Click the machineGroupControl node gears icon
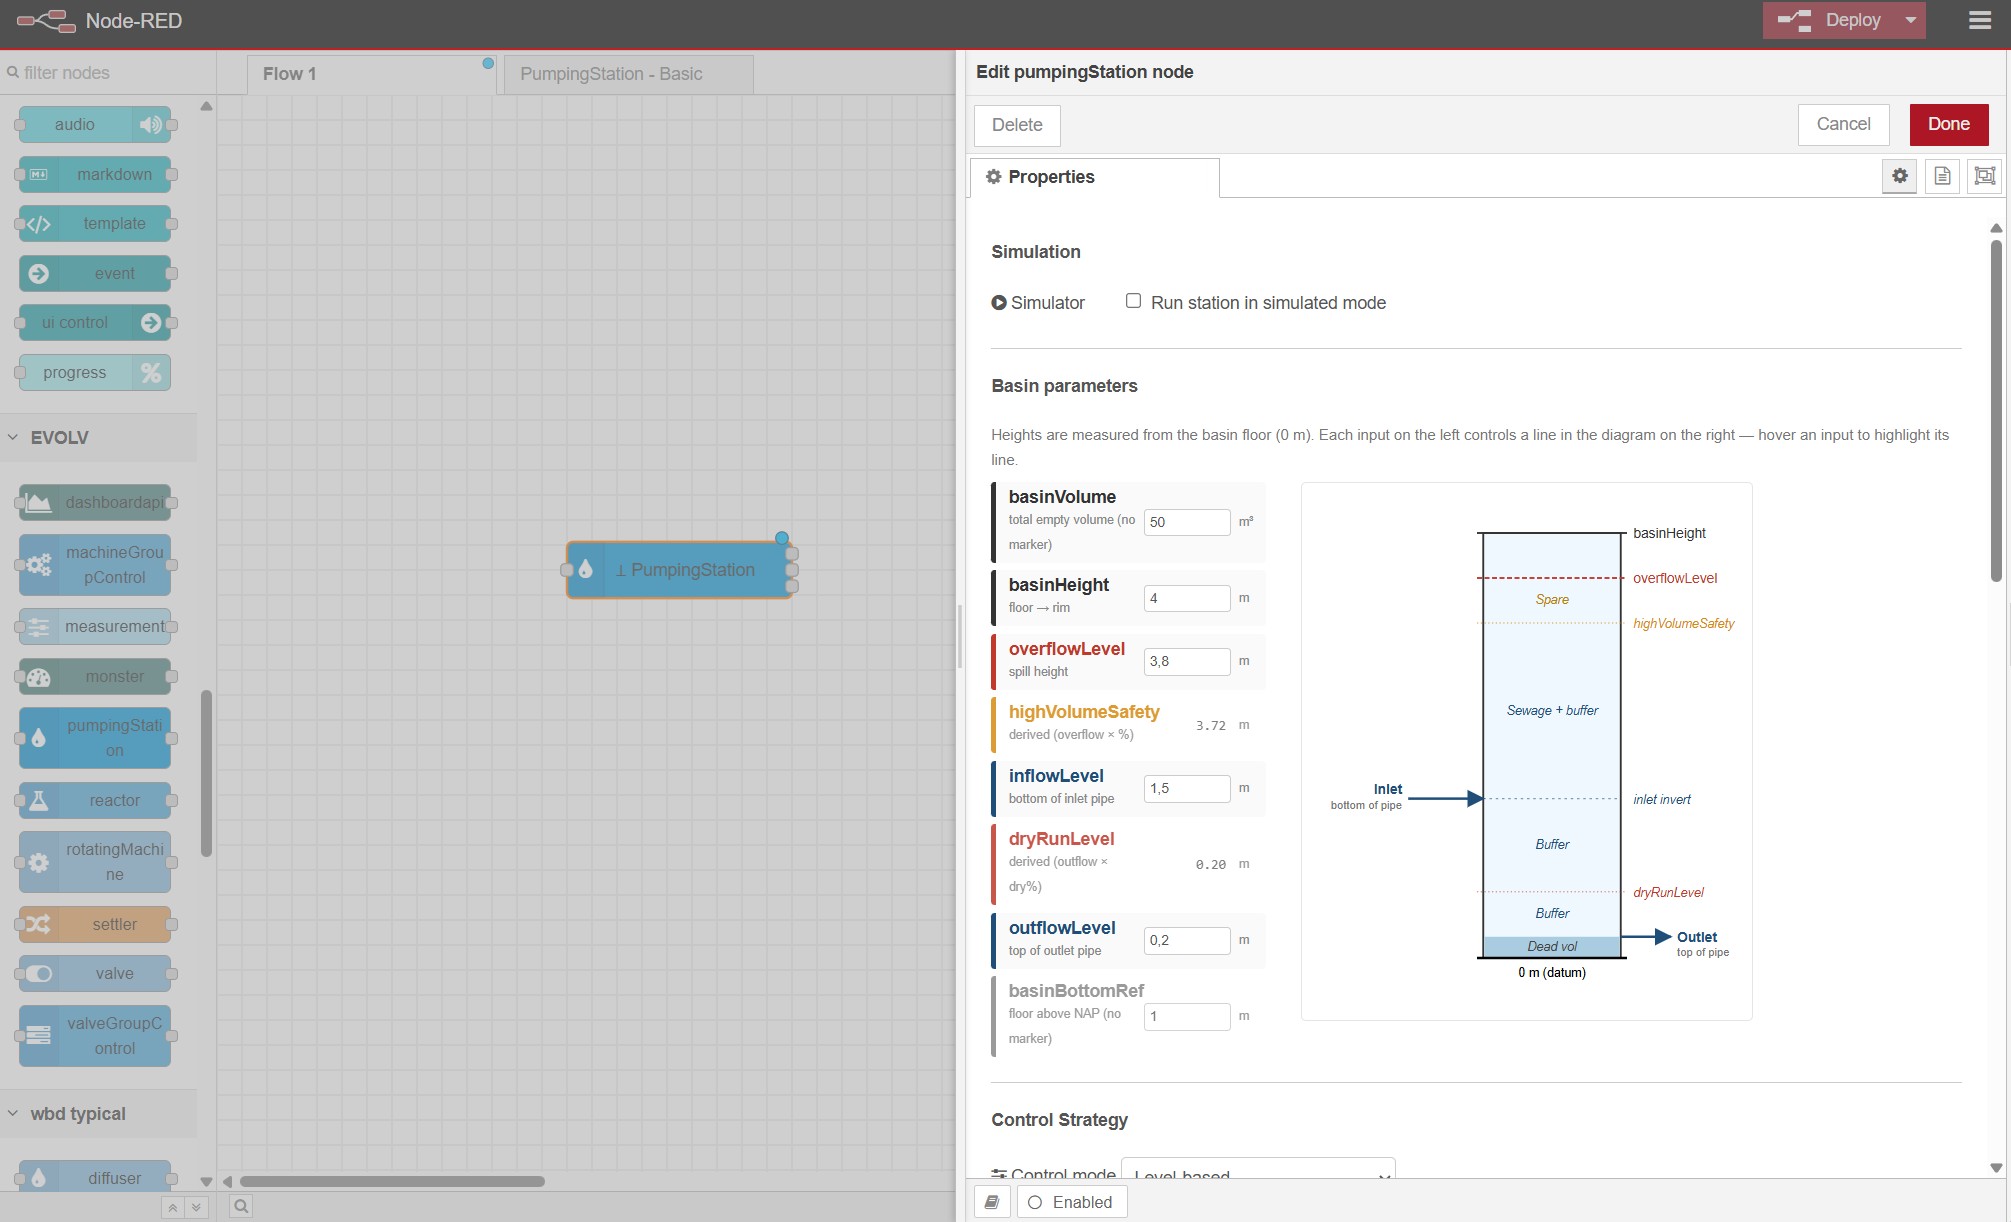 (x=38, y=565)
